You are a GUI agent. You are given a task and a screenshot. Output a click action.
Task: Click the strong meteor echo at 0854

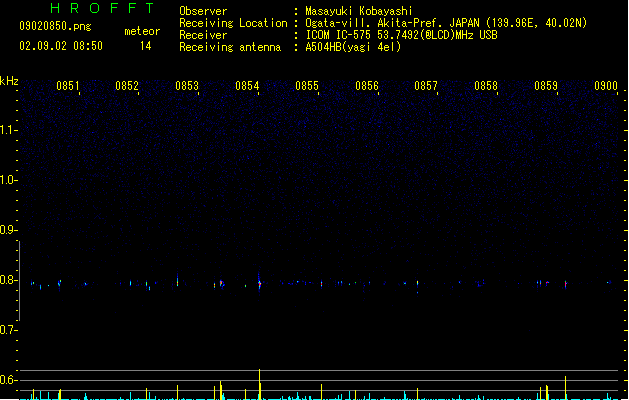(260, 283)
